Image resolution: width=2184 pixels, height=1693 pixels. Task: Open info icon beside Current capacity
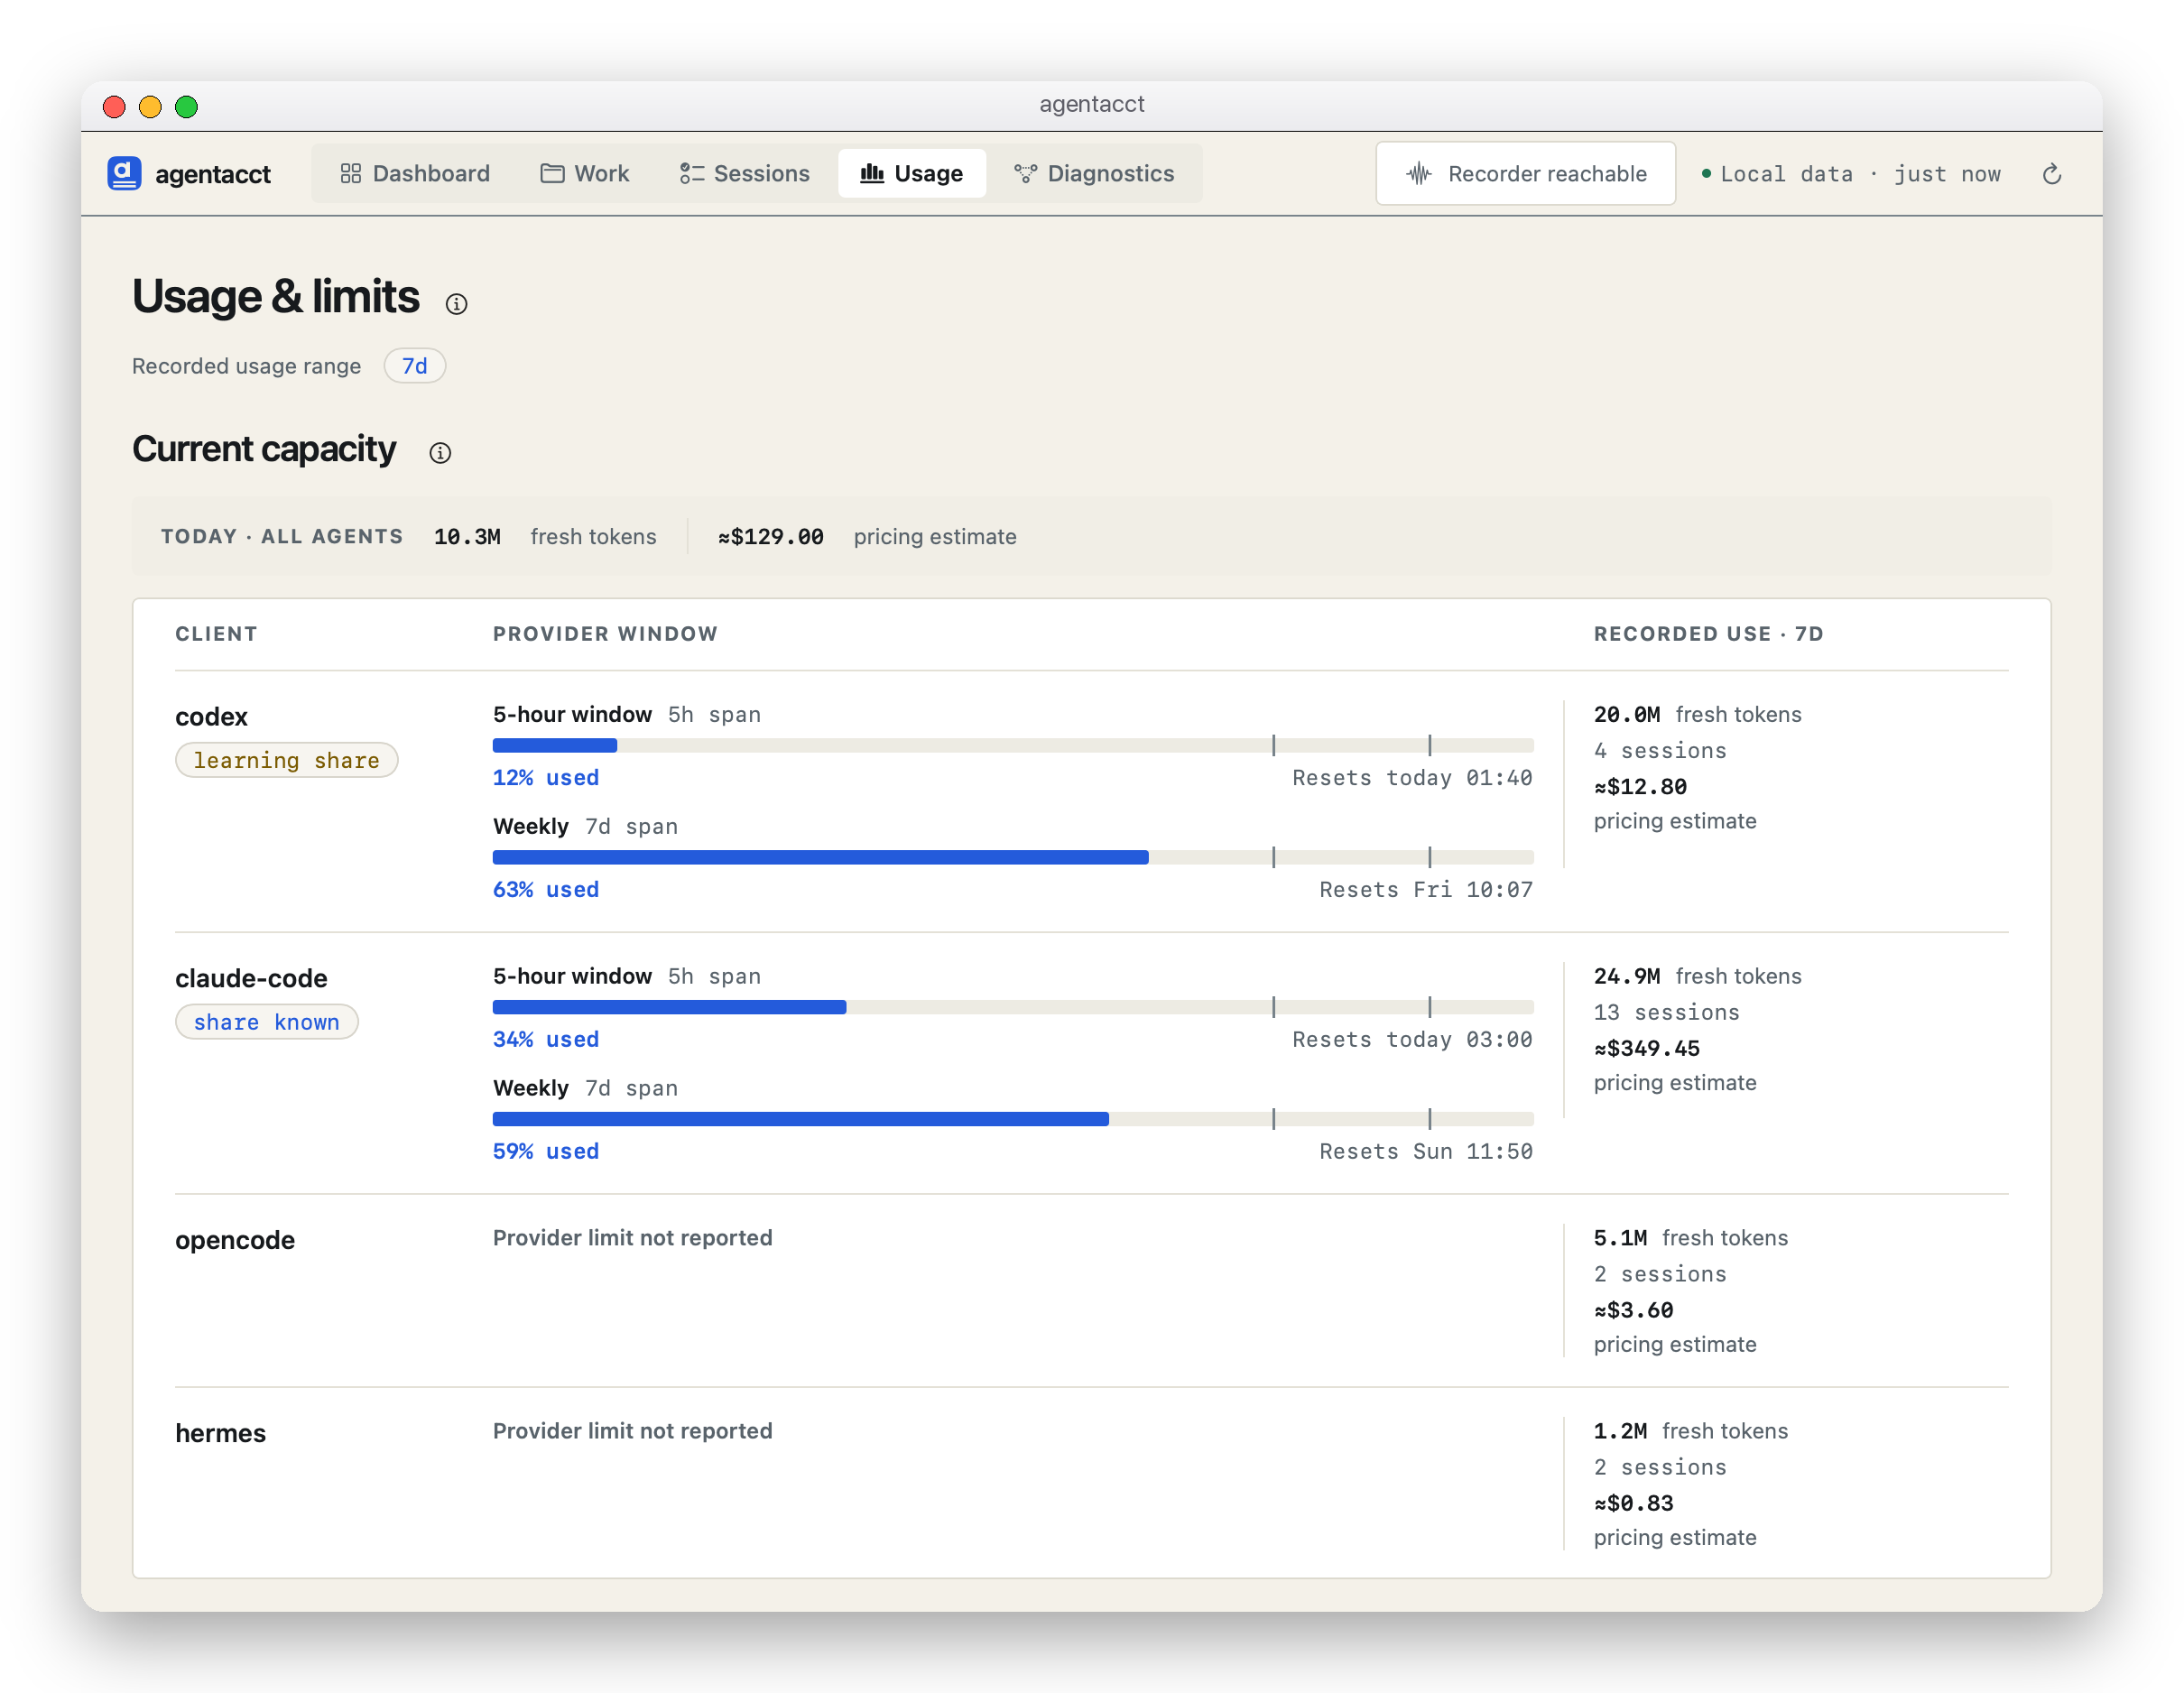click(x=440, y=453)
